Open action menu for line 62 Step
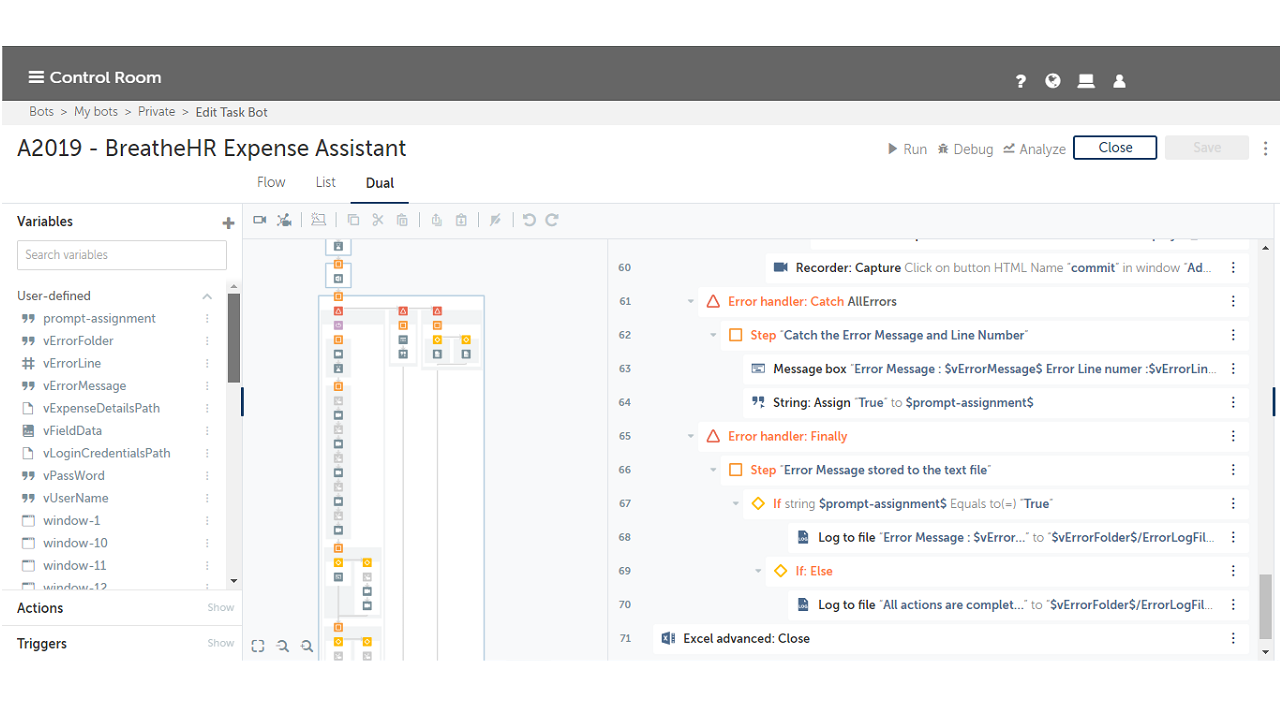 pos(1233,335)
